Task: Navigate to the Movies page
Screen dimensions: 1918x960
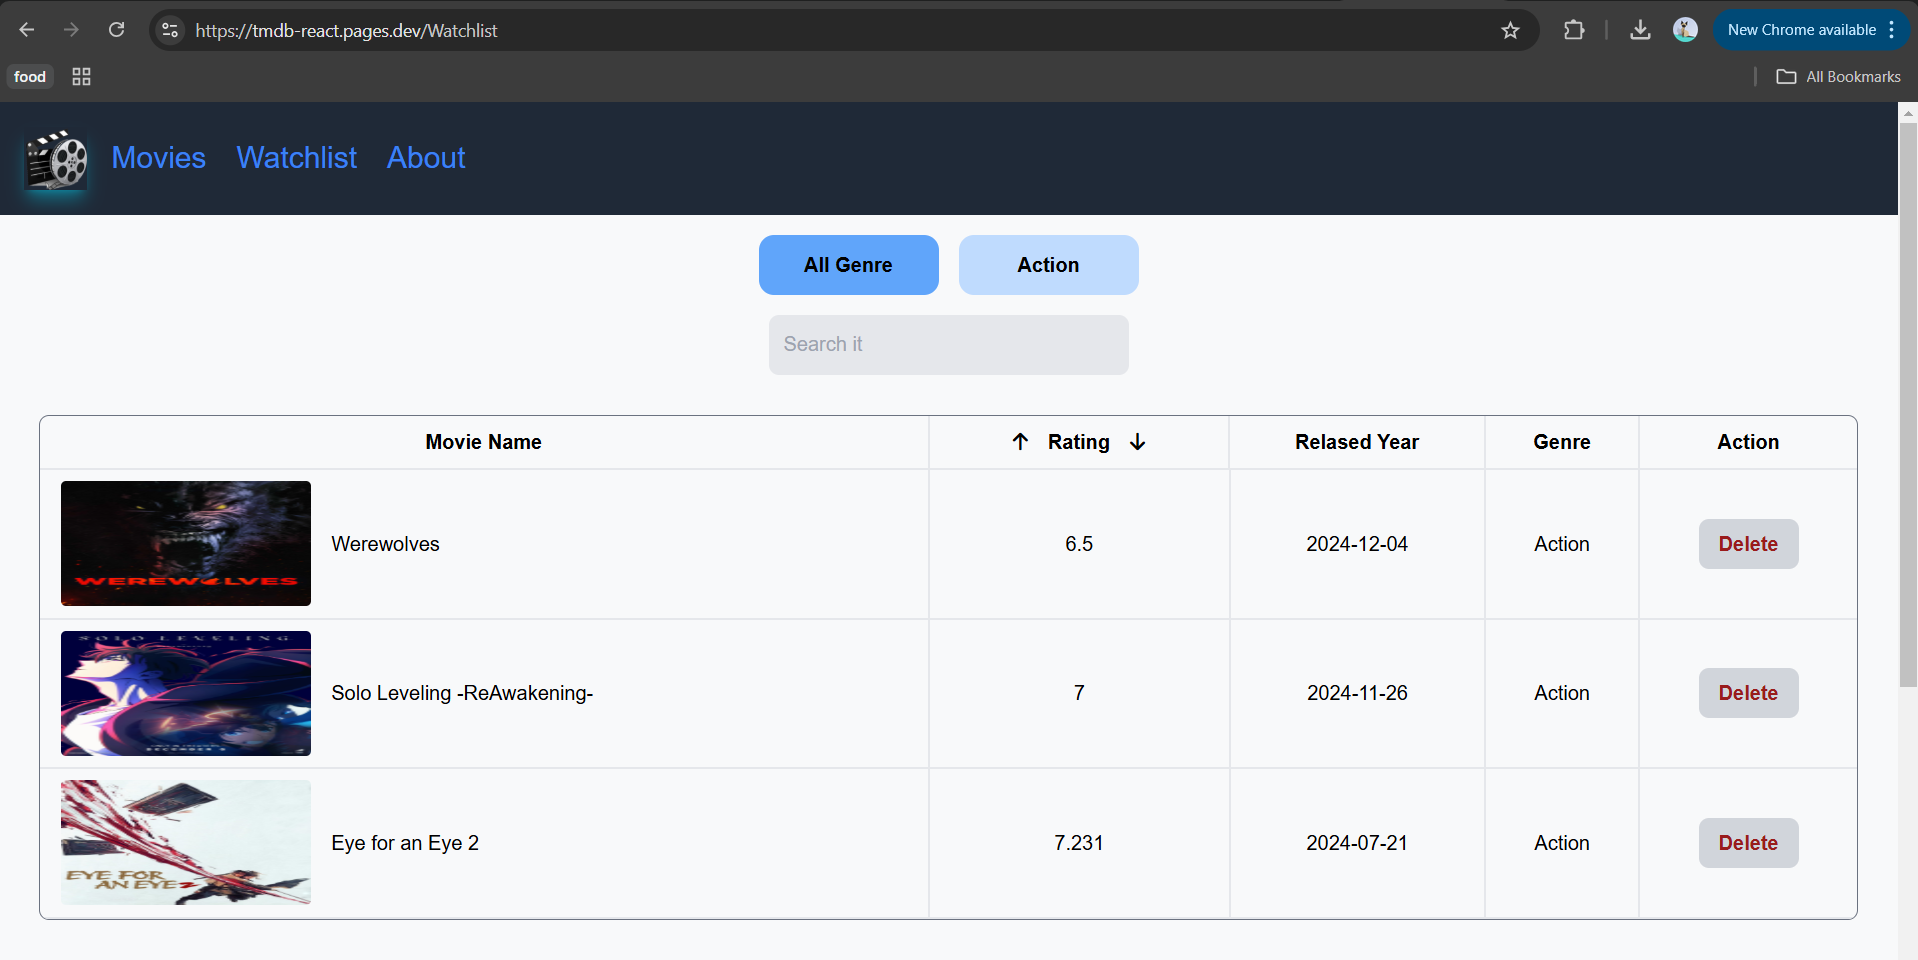Action: click(159, 158)
